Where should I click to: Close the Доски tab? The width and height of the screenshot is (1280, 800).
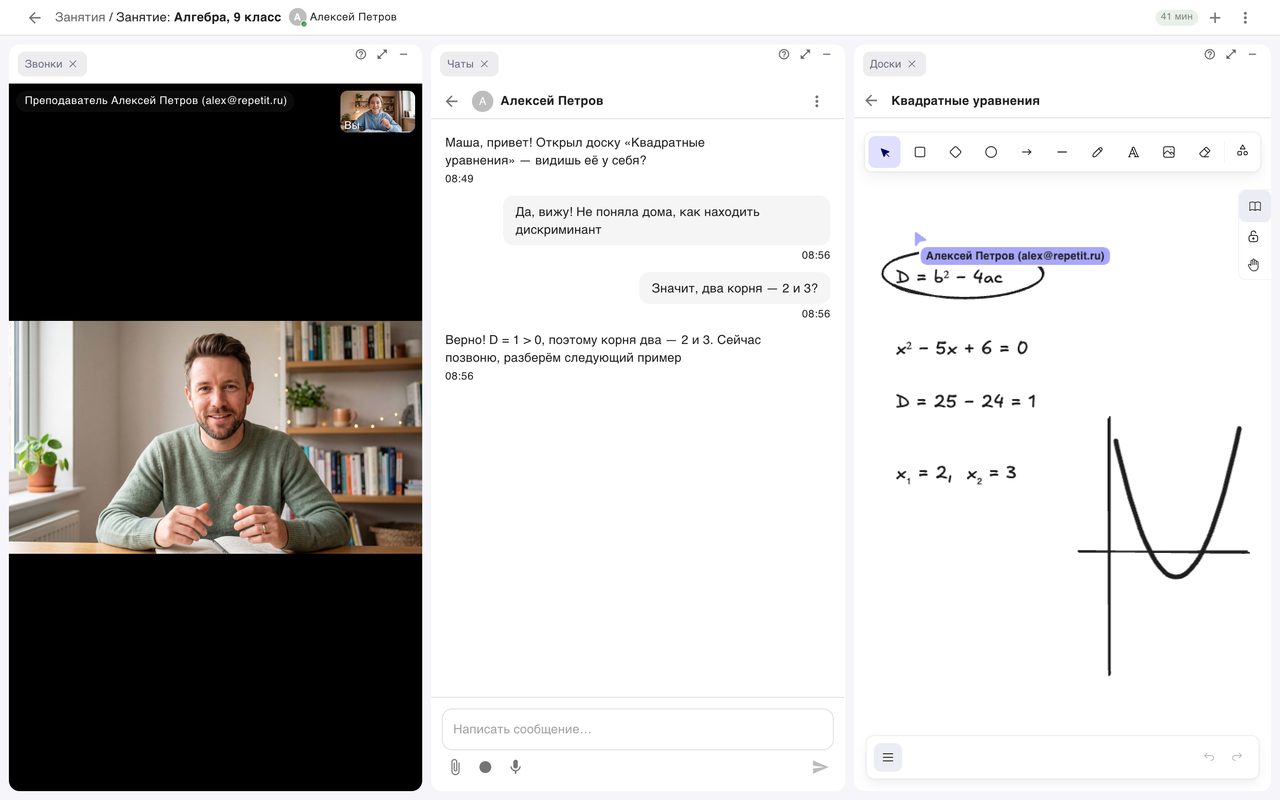[912, 64]
